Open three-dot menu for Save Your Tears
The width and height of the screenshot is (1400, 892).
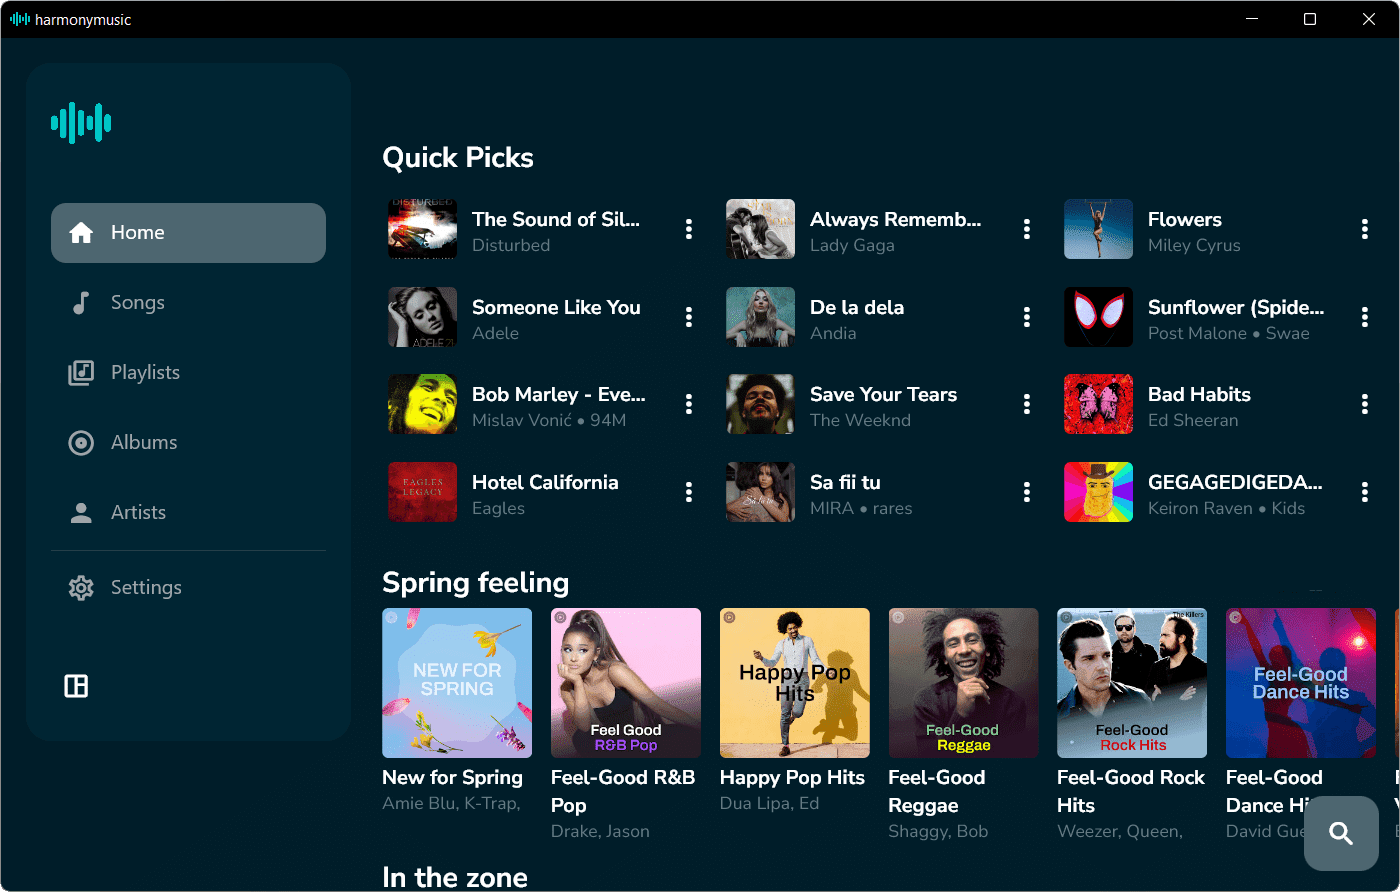[1026, 404]
